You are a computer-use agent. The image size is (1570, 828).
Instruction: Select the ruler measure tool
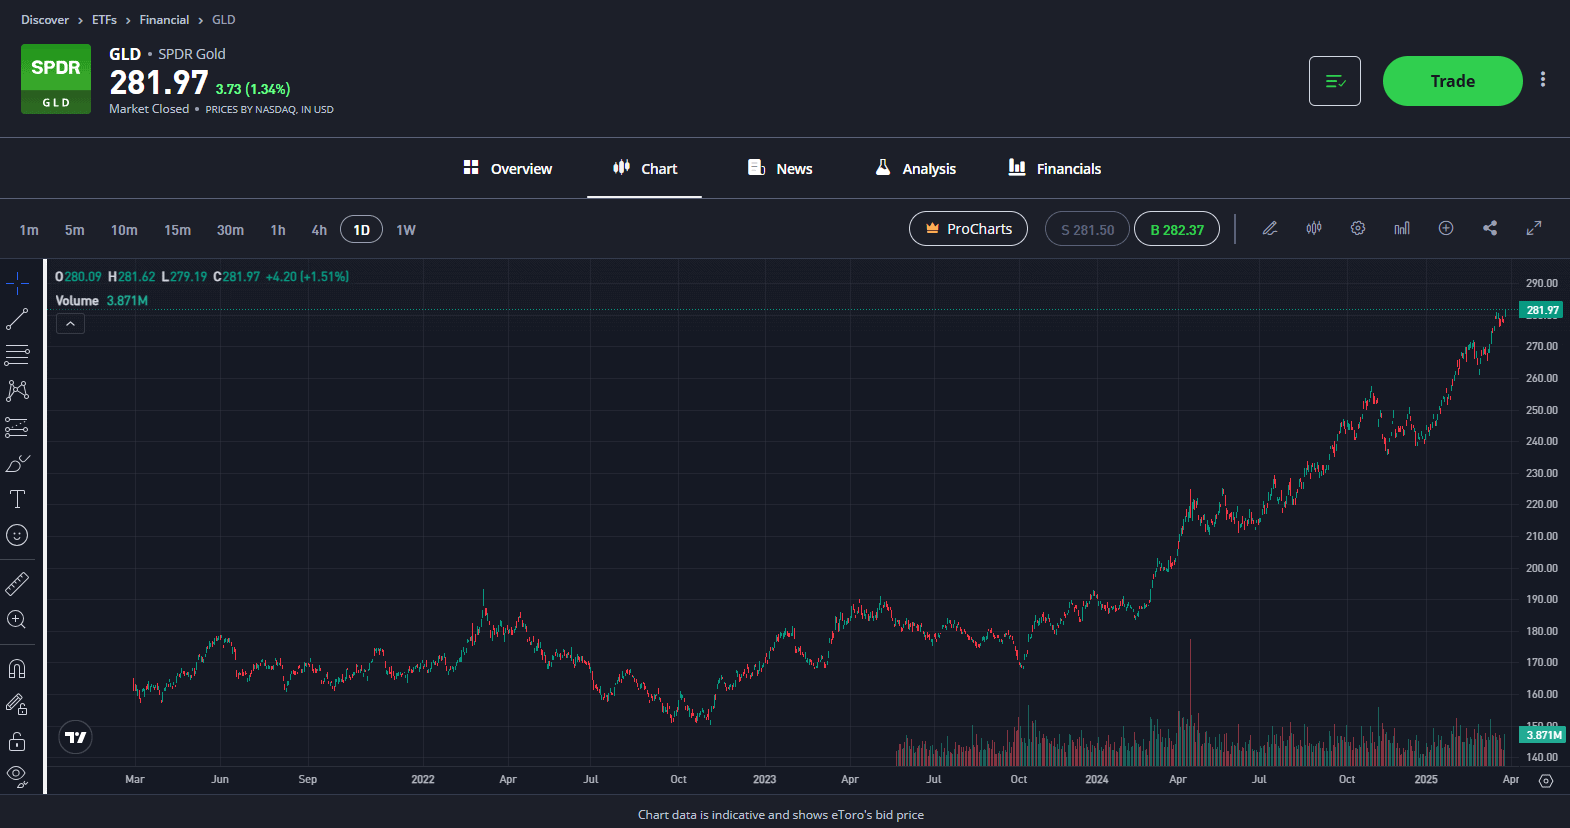[x=17, y=583]
